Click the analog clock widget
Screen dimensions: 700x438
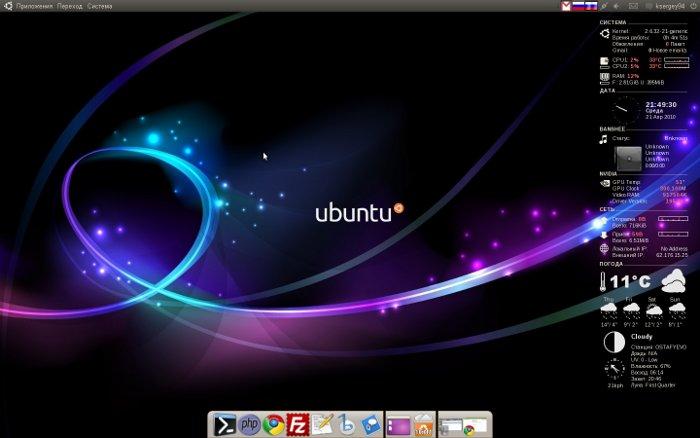(x=625, y=109)
